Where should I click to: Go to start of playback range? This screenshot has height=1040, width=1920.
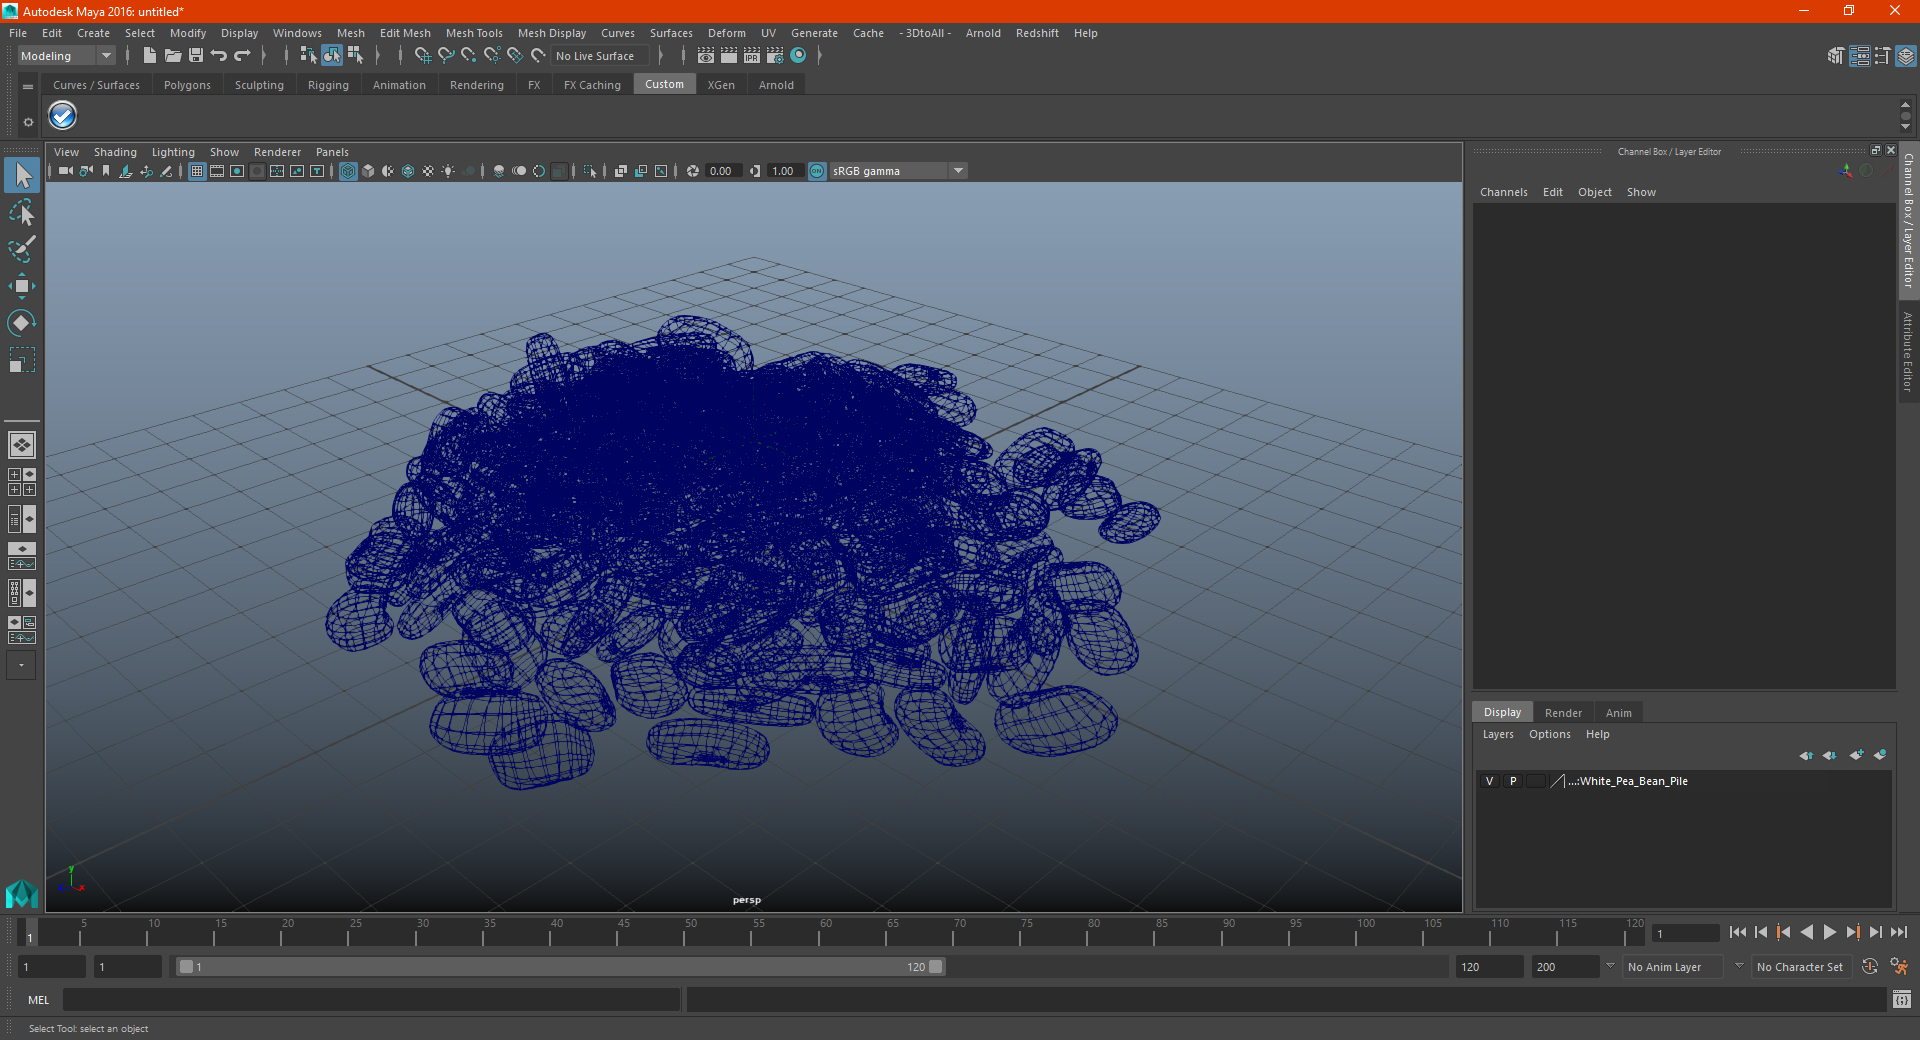coord(1738,932)
